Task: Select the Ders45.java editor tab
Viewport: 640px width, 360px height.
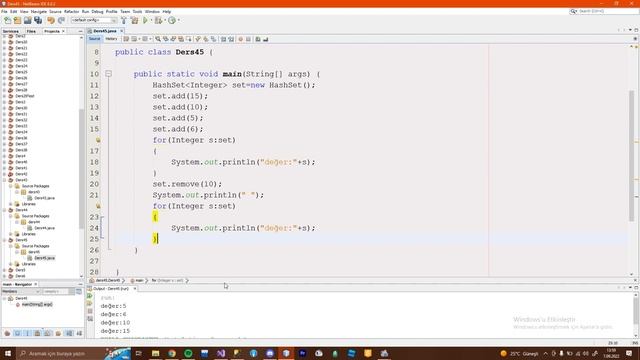Action: 104,31
